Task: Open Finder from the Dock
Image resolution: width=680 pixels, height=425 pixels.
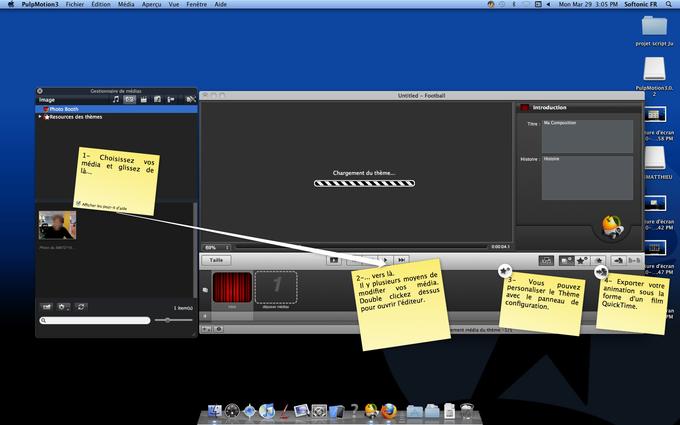Action: click(x=215, y=410)
